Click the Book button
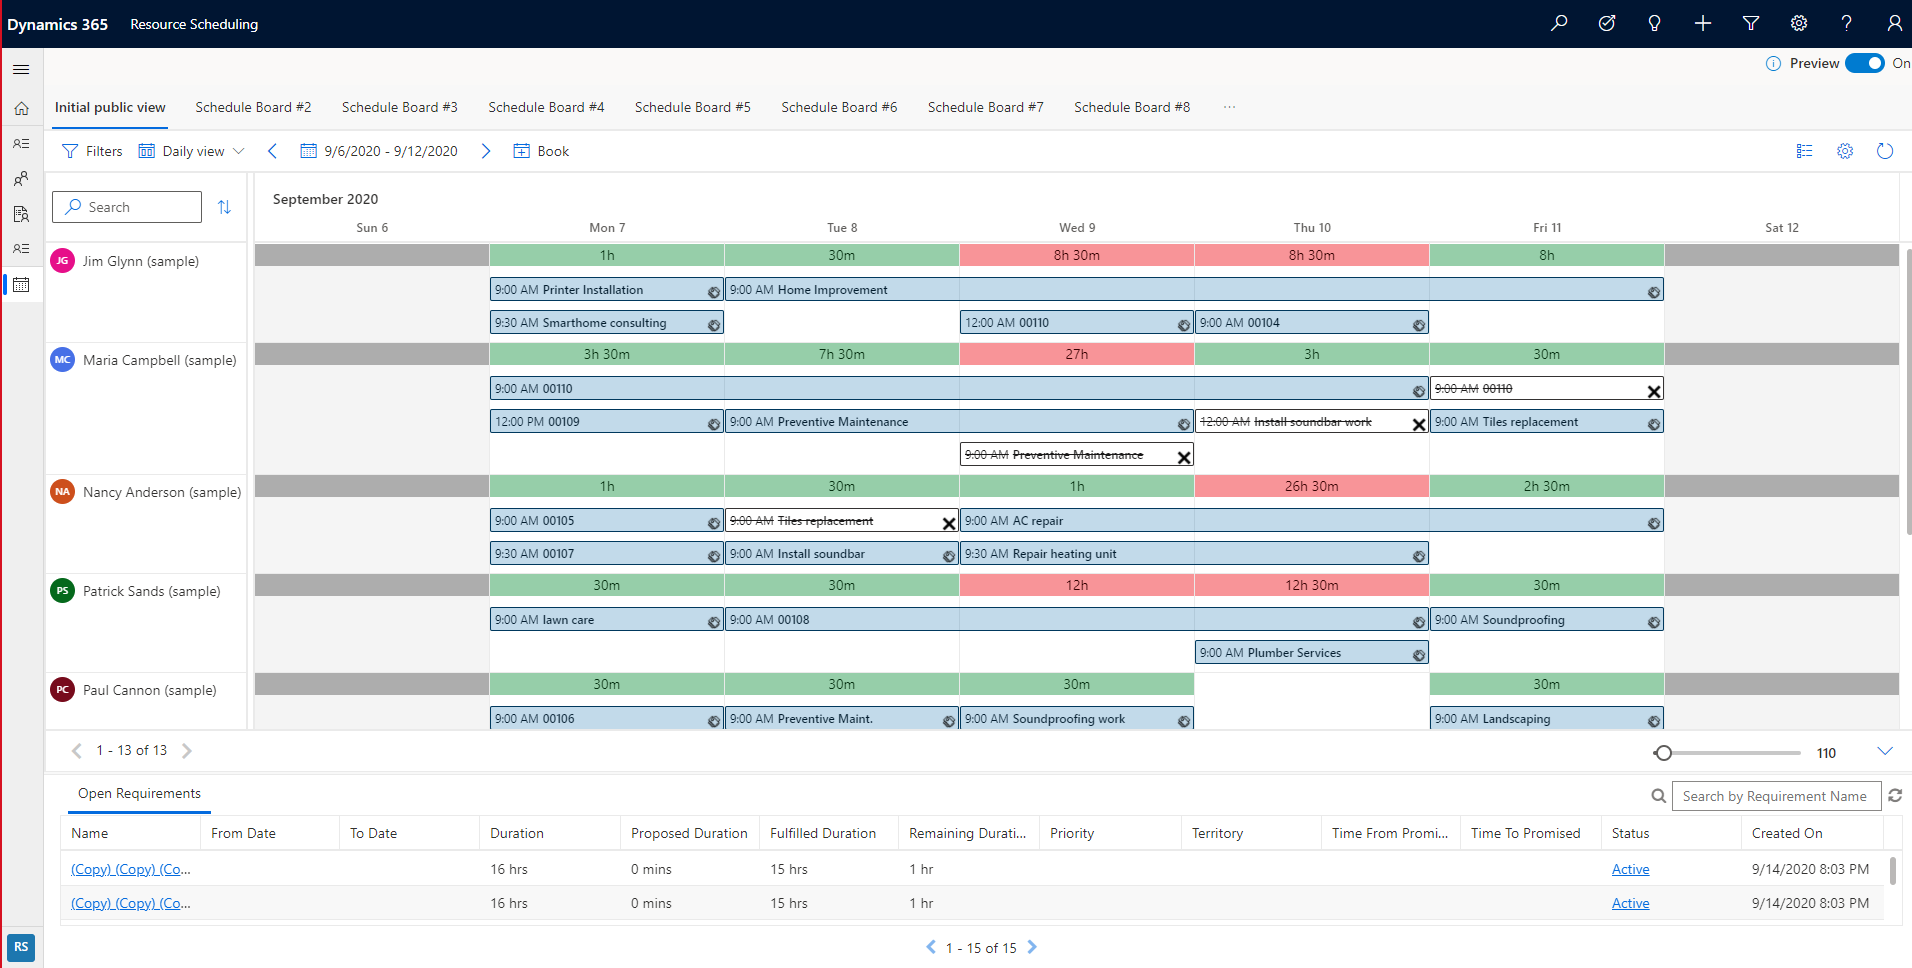This screenshot has width=1912, height=968. point(541,151)
